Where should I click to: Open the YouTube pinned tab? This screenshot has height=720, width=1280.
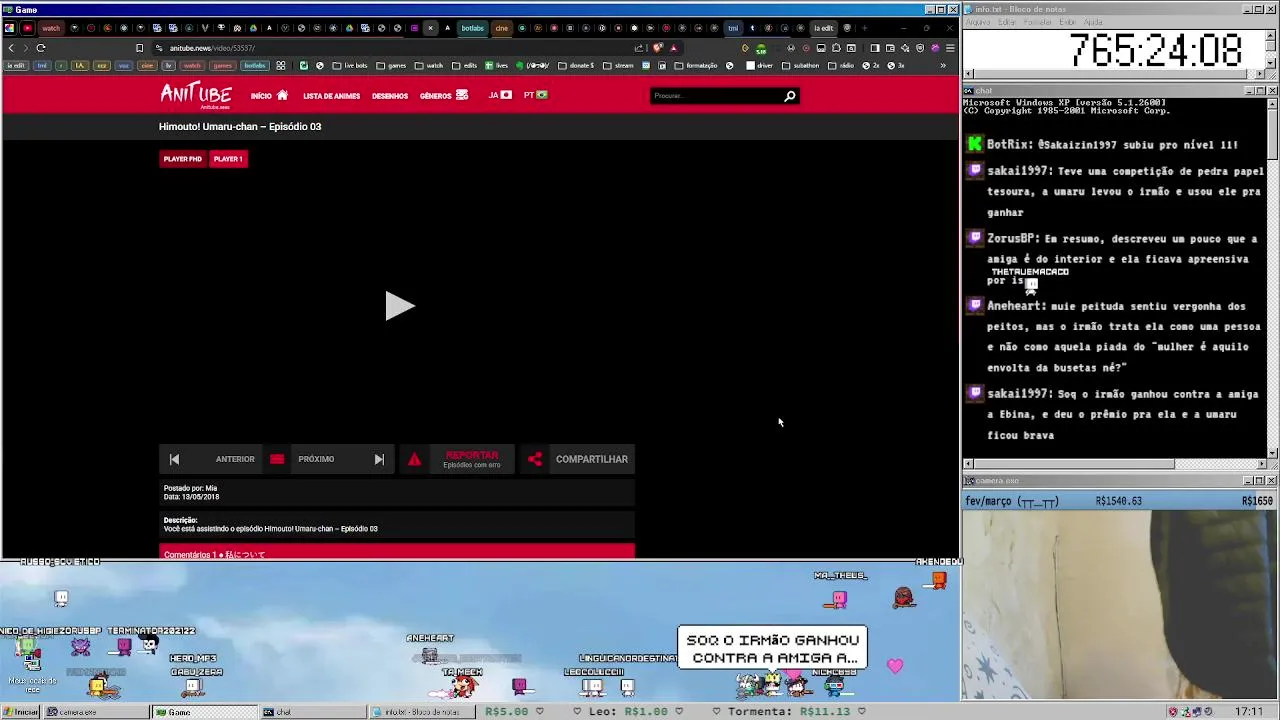point(27,28)
